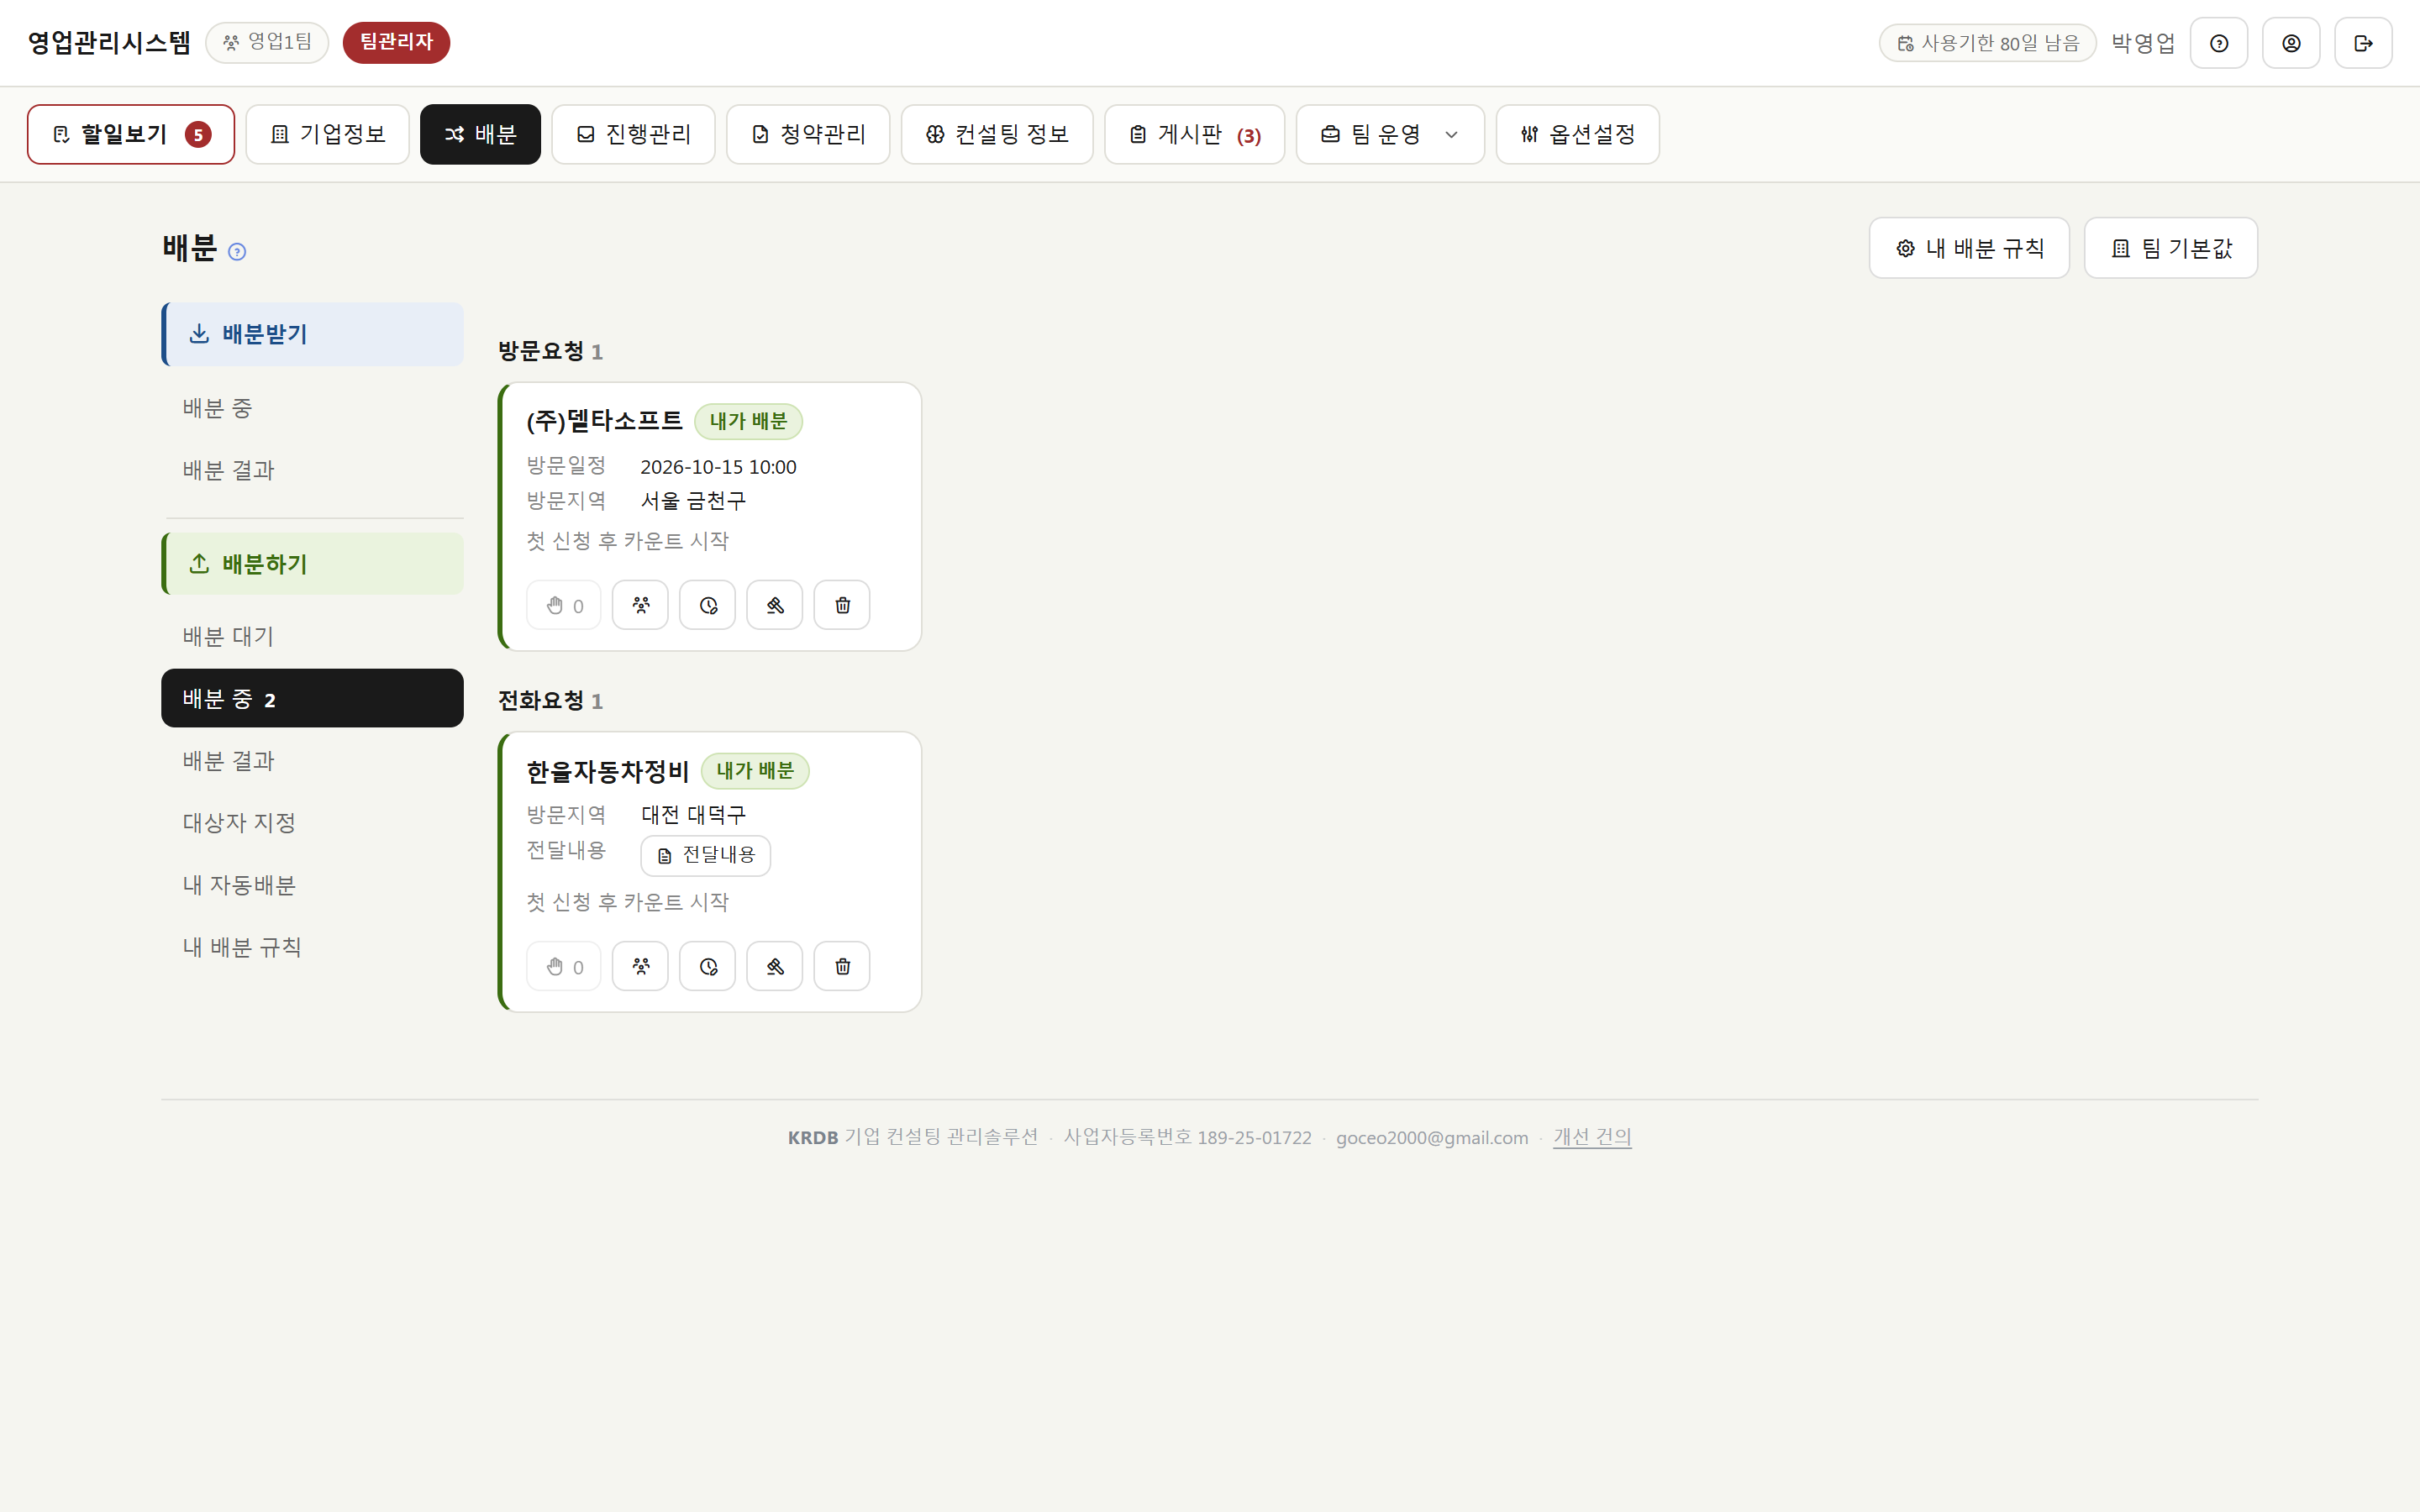
Task: Switch to the 기업정보 tab
Action: [x=328, y=134]
